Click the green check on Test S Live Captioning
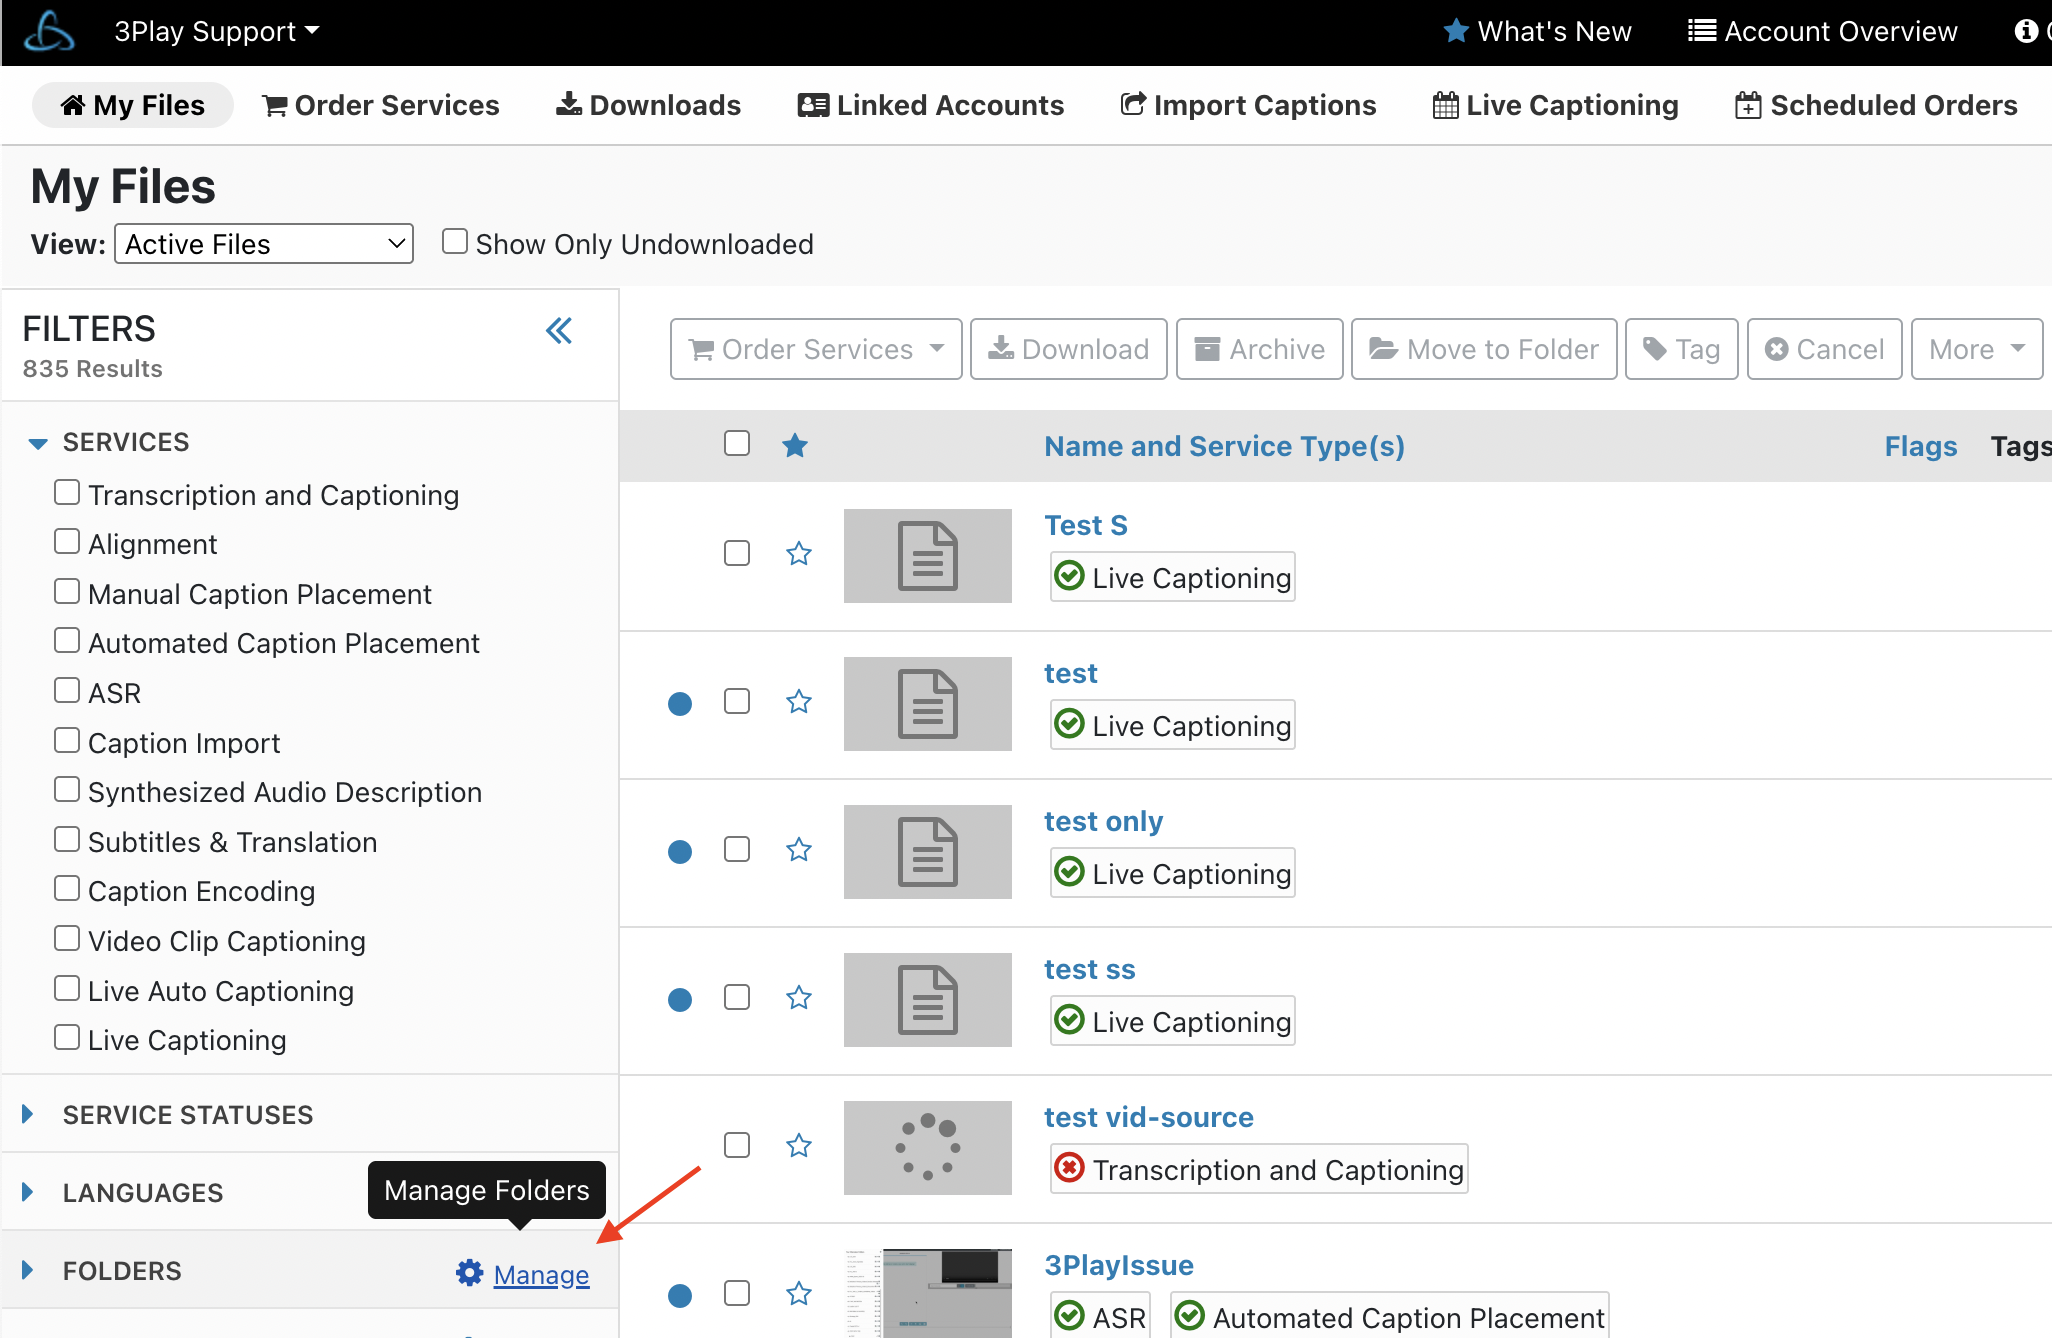Image resolution: width=2052 pixels, height=1338 pixels. pos(1070,576)
